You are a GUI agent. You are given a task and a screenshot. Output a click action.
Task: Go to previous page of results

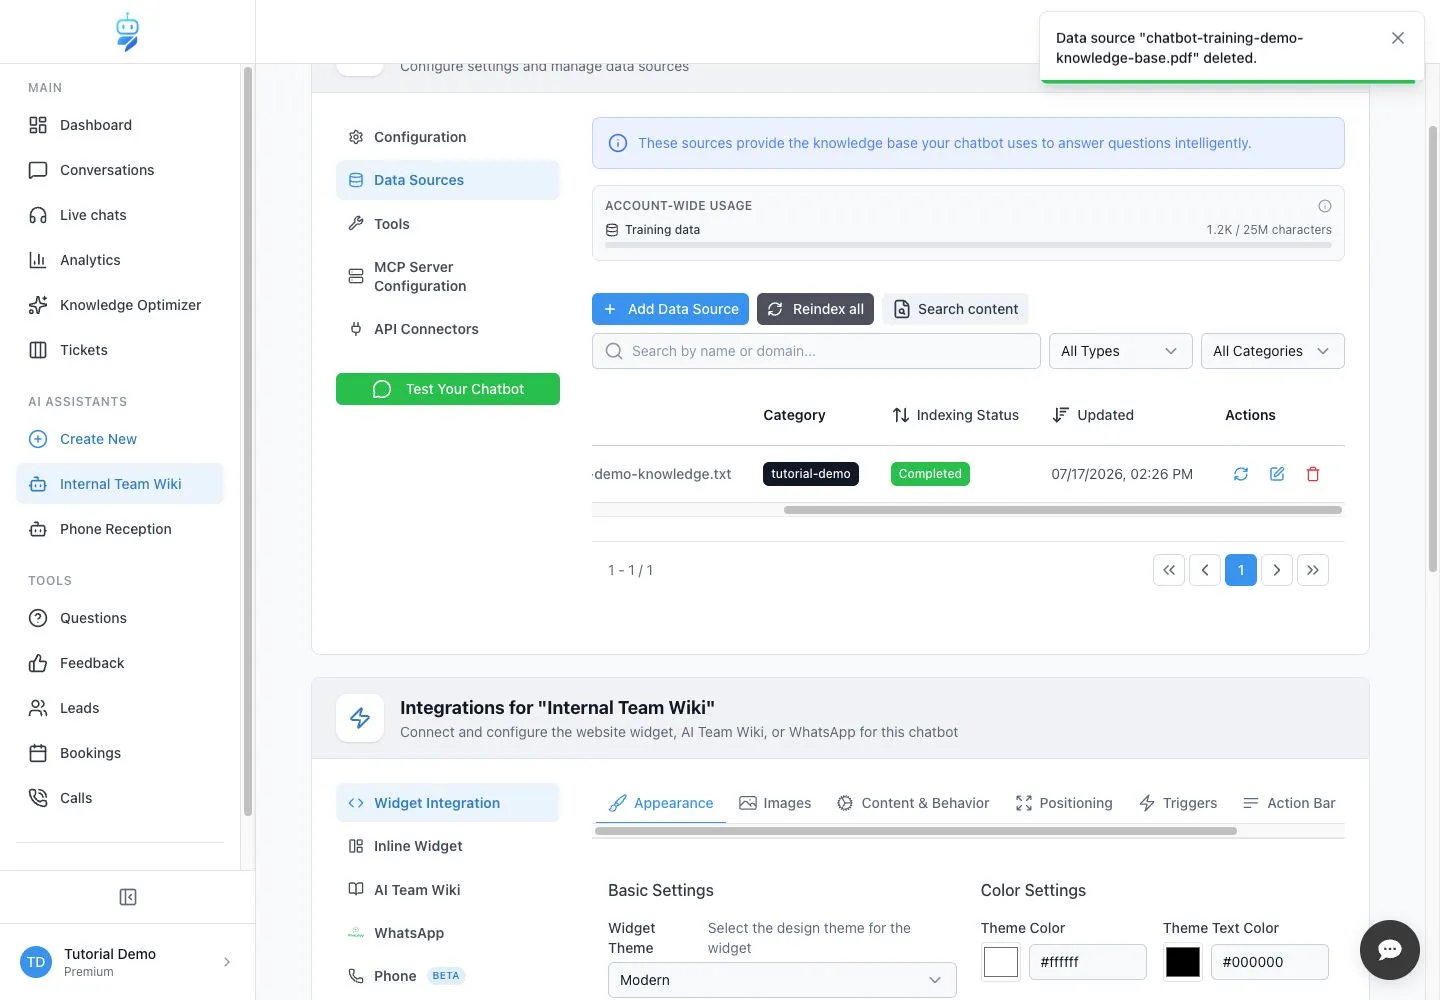coord(1205,570)
